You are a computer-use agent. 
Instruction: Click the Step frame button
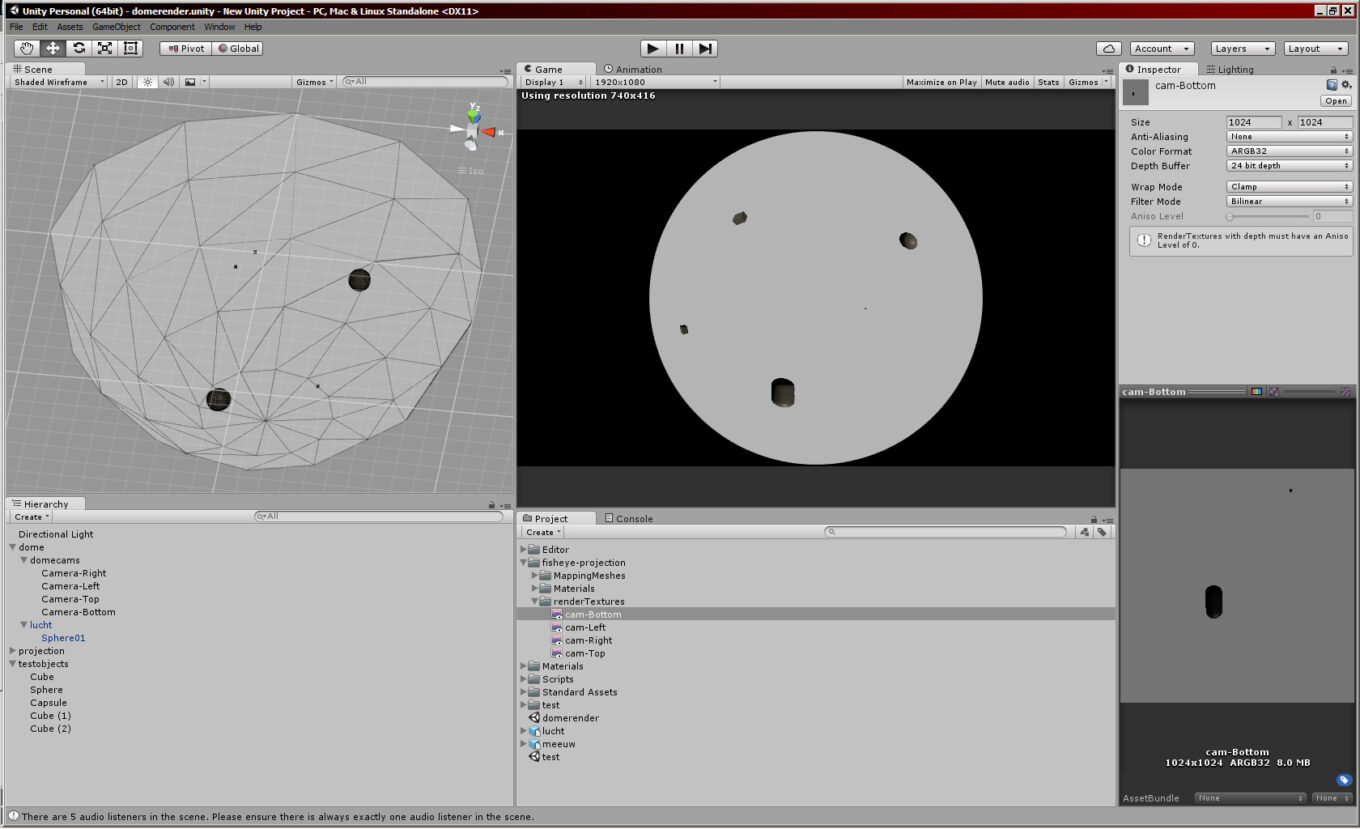[705, 48]
